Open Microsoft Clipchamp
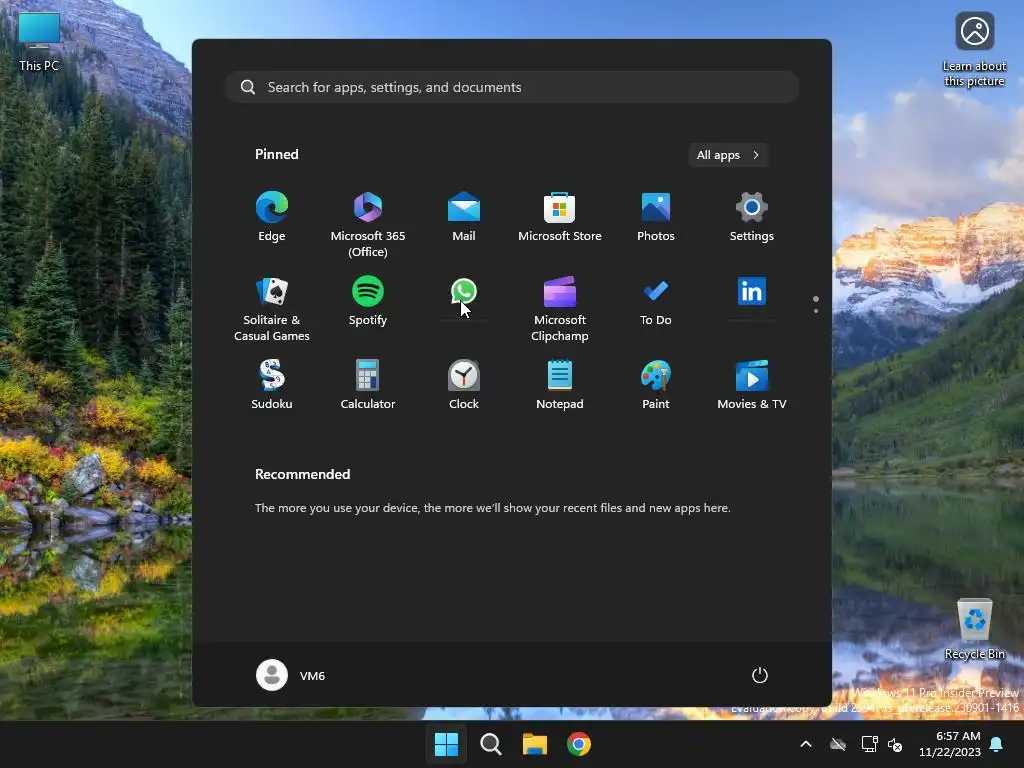This screenshot has height=768, width=1024. click(560, 309)
